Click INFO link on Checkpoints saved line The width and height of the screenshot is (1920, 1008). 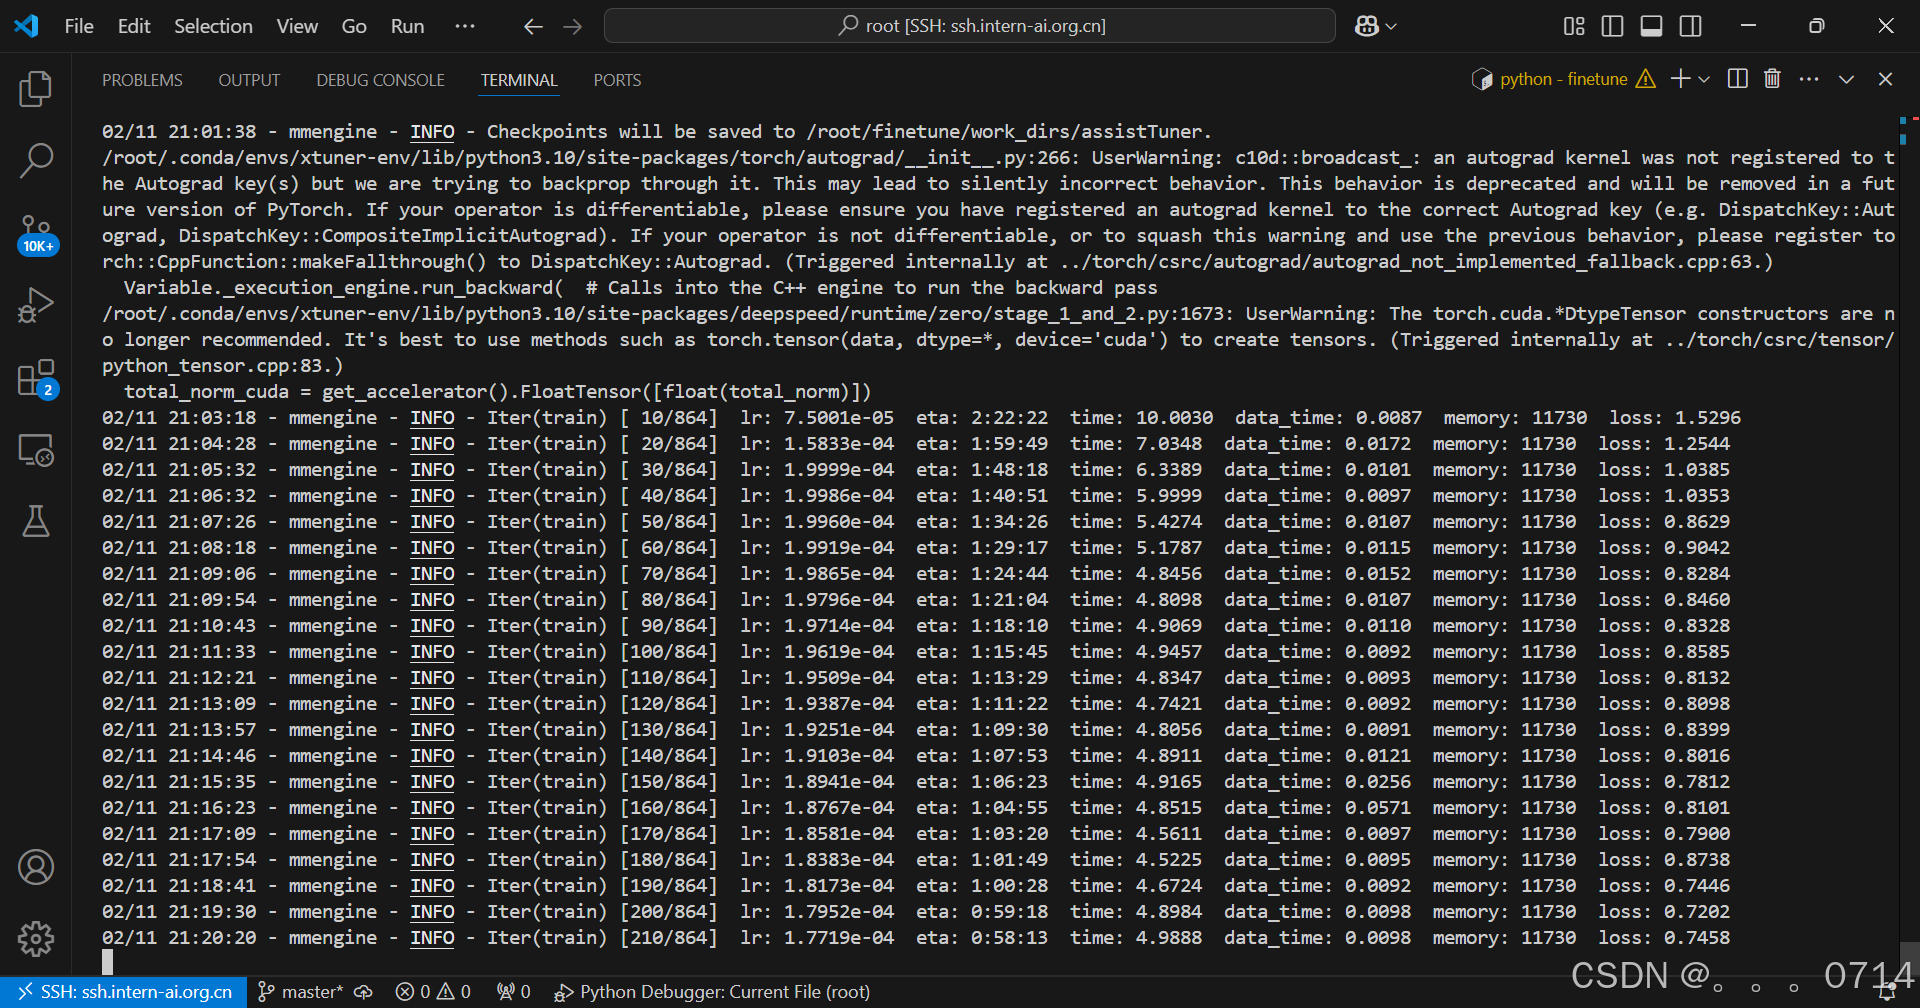(x=432, y=132)
